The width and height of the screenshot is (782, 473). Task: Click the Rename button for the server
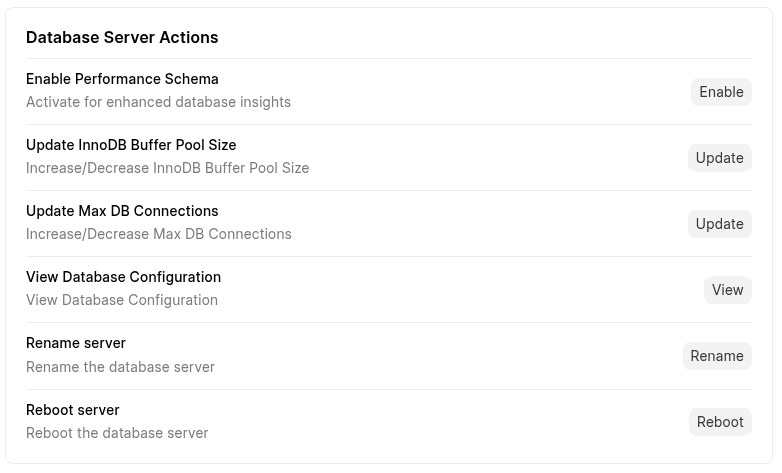coord(716,356)
